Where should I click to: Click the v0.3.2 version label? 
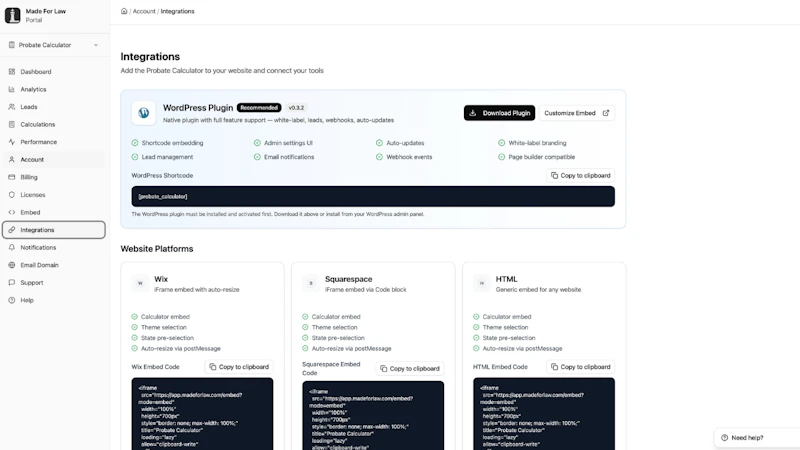point(296,108)
